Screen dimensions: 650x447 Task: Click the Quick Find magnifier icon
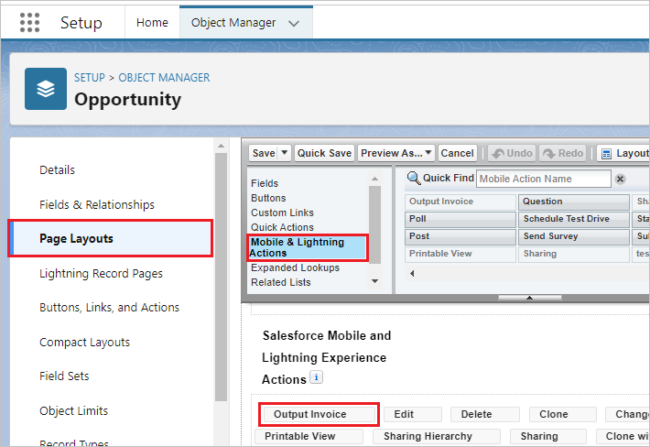tap(412, 179)
